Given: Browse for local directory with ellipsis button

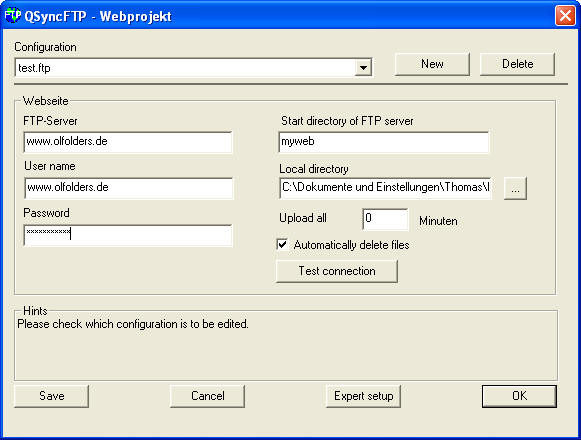Looking at the screenshot, I should pyautogui.click(x=515, y=189).
